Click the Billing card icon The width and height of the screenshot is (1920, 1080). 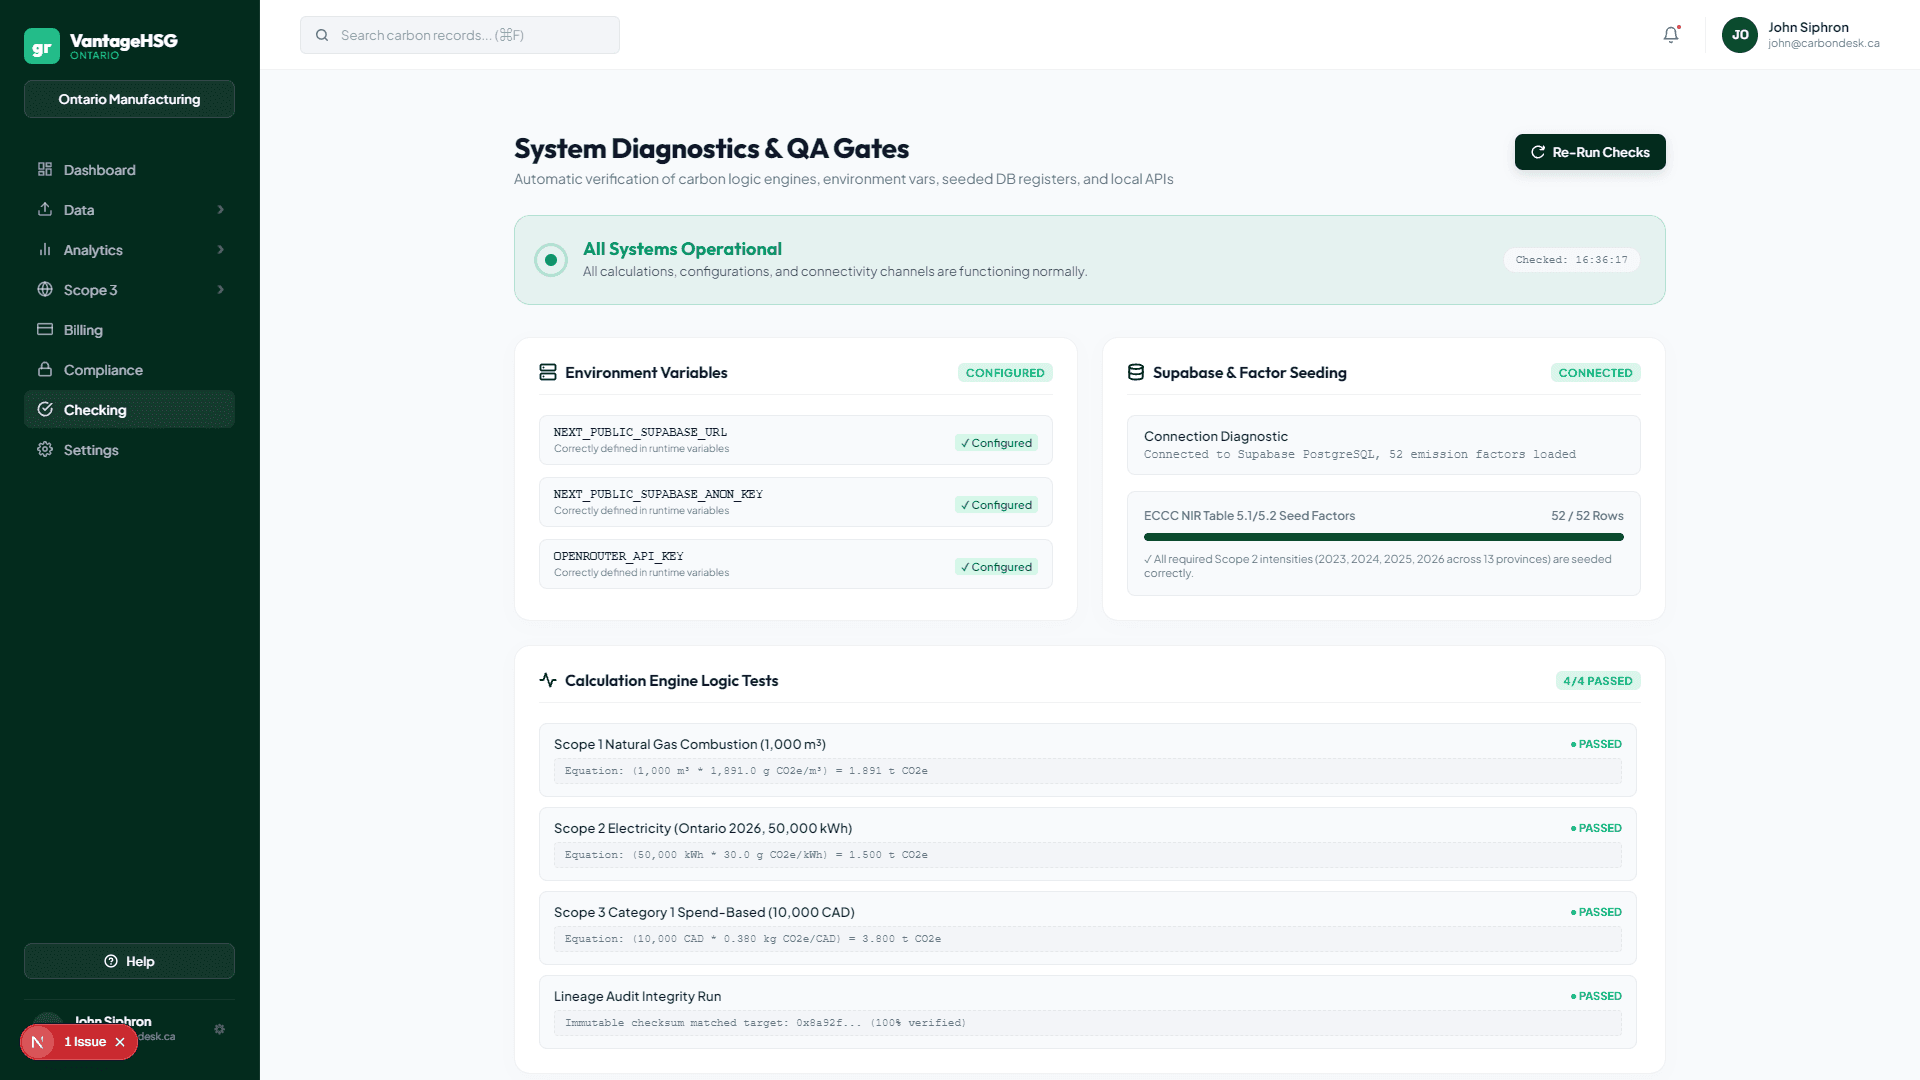[x=45, y=329]
